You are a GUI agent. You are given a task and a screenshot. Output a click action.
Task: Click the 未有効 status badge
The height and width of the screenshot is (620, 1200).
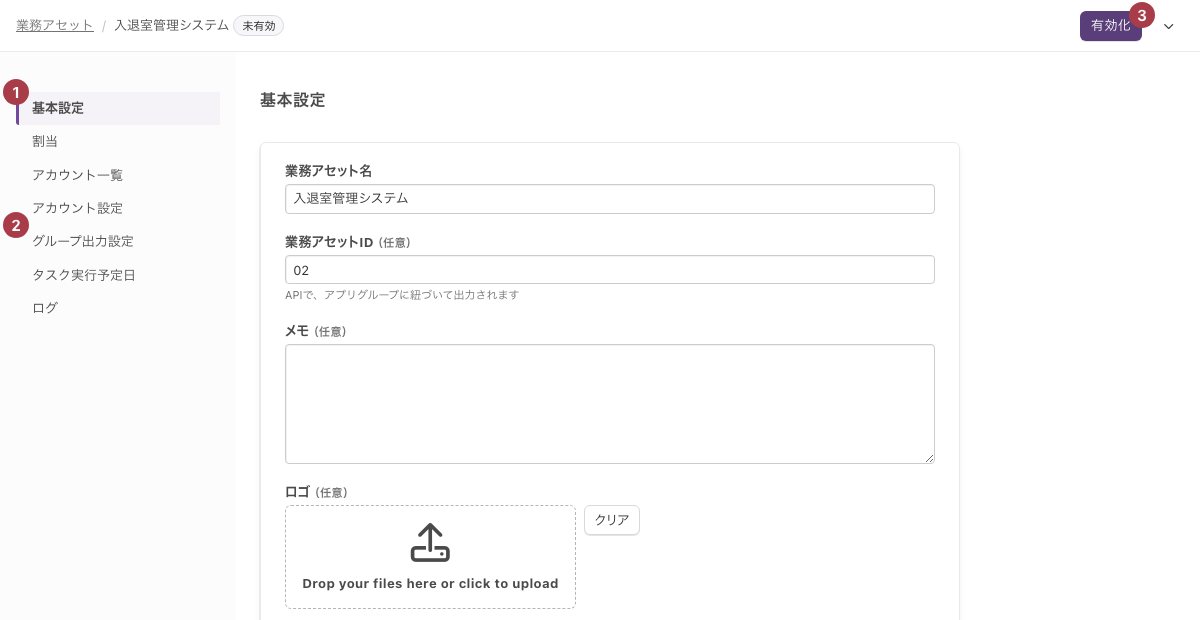[x=259, y=27]
